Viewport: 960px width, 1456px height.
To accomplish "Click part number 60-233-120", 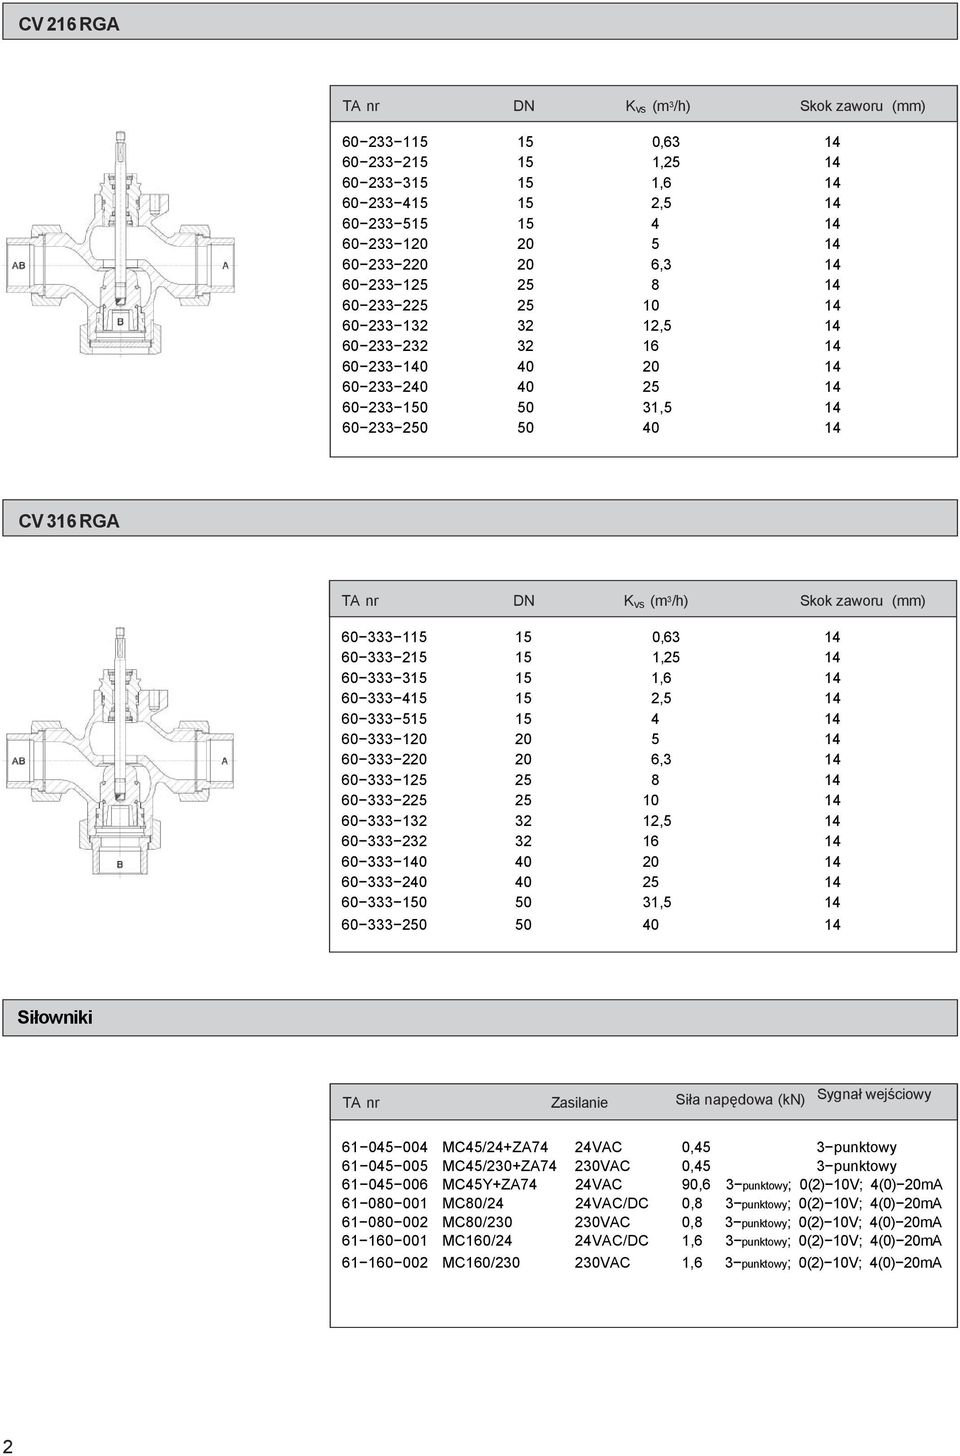I will click(x=384, y=244).
